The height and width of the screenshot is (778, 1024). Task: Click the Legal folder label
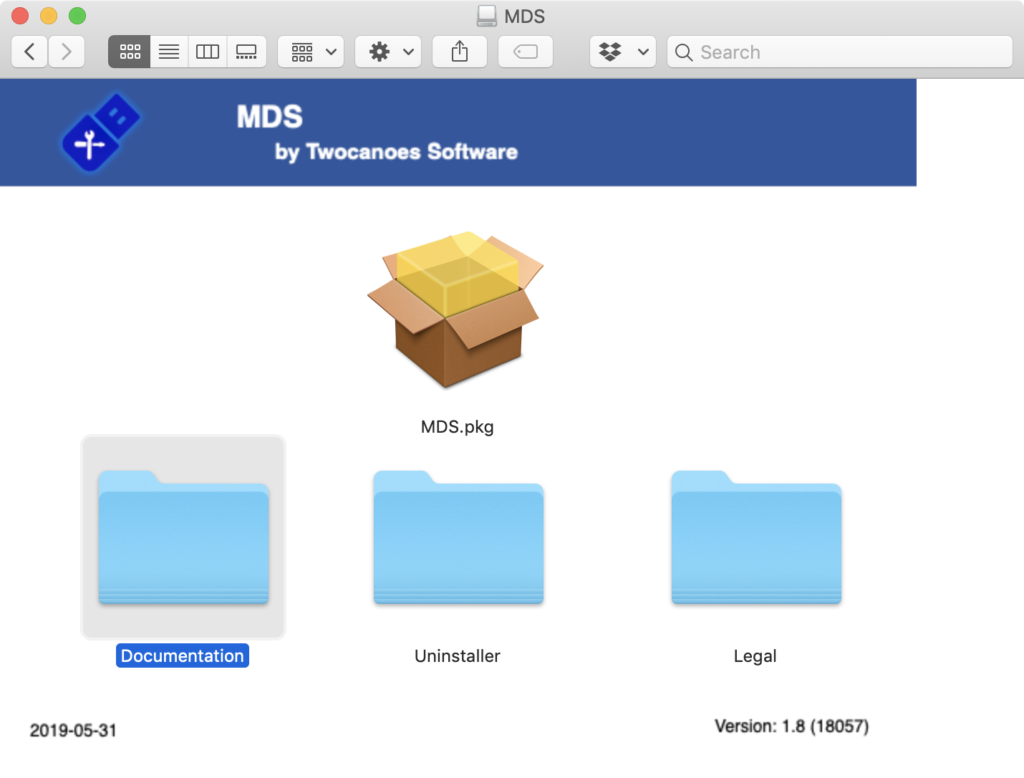(755, 656)
